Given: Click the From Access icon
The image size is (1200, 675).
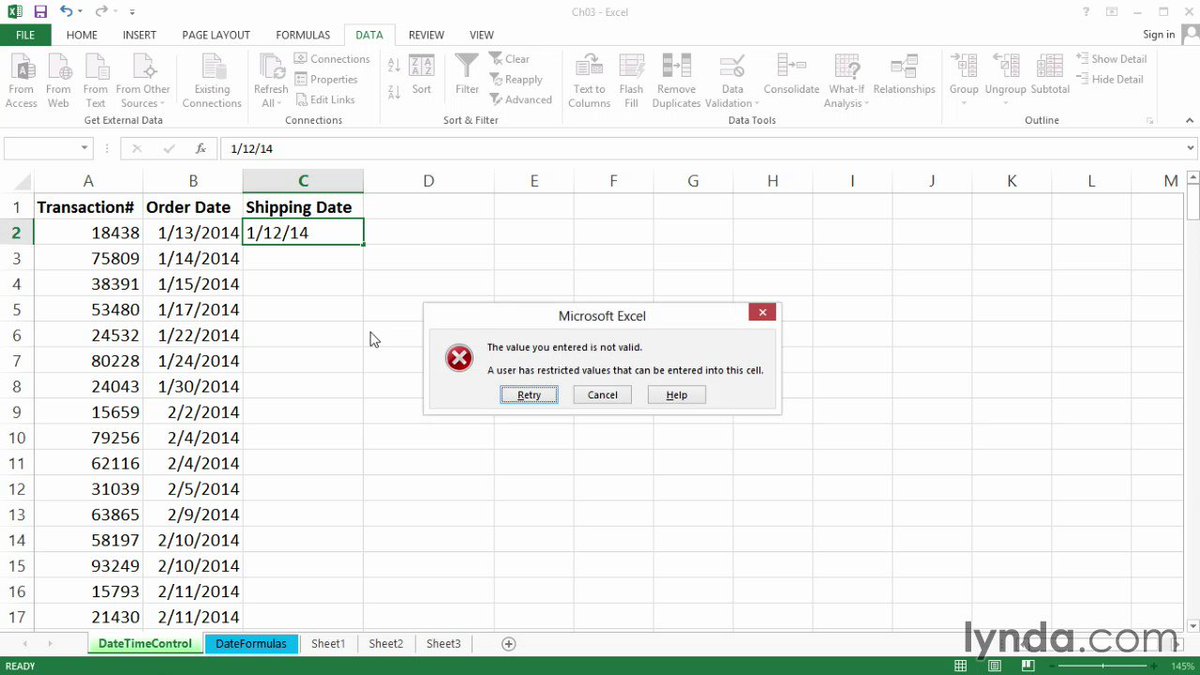Looking at the screenshot, I should point(21,80).
